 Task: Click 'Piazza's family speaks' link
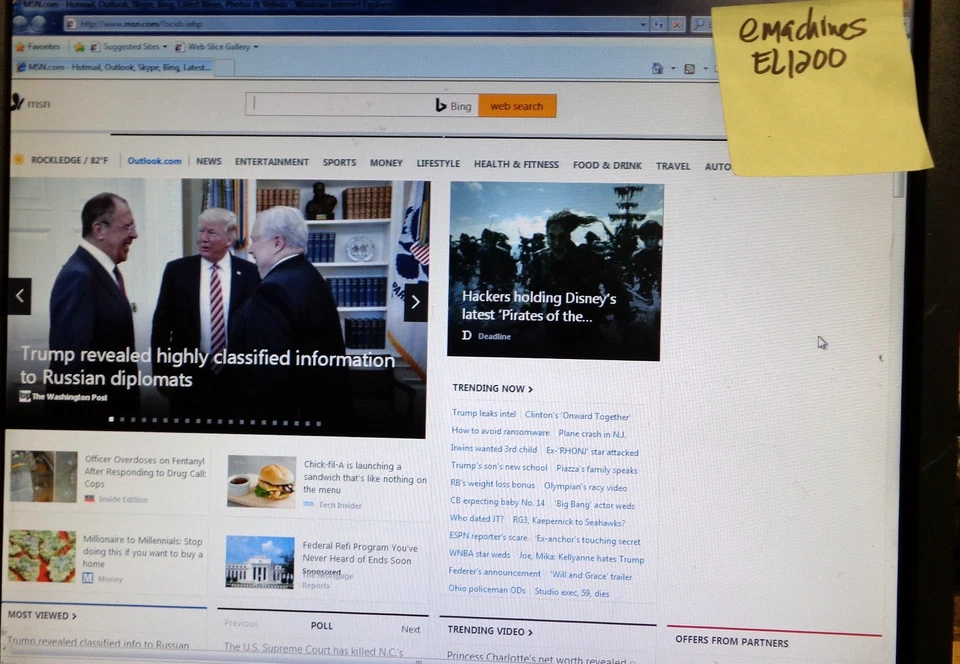pos(597,470)
